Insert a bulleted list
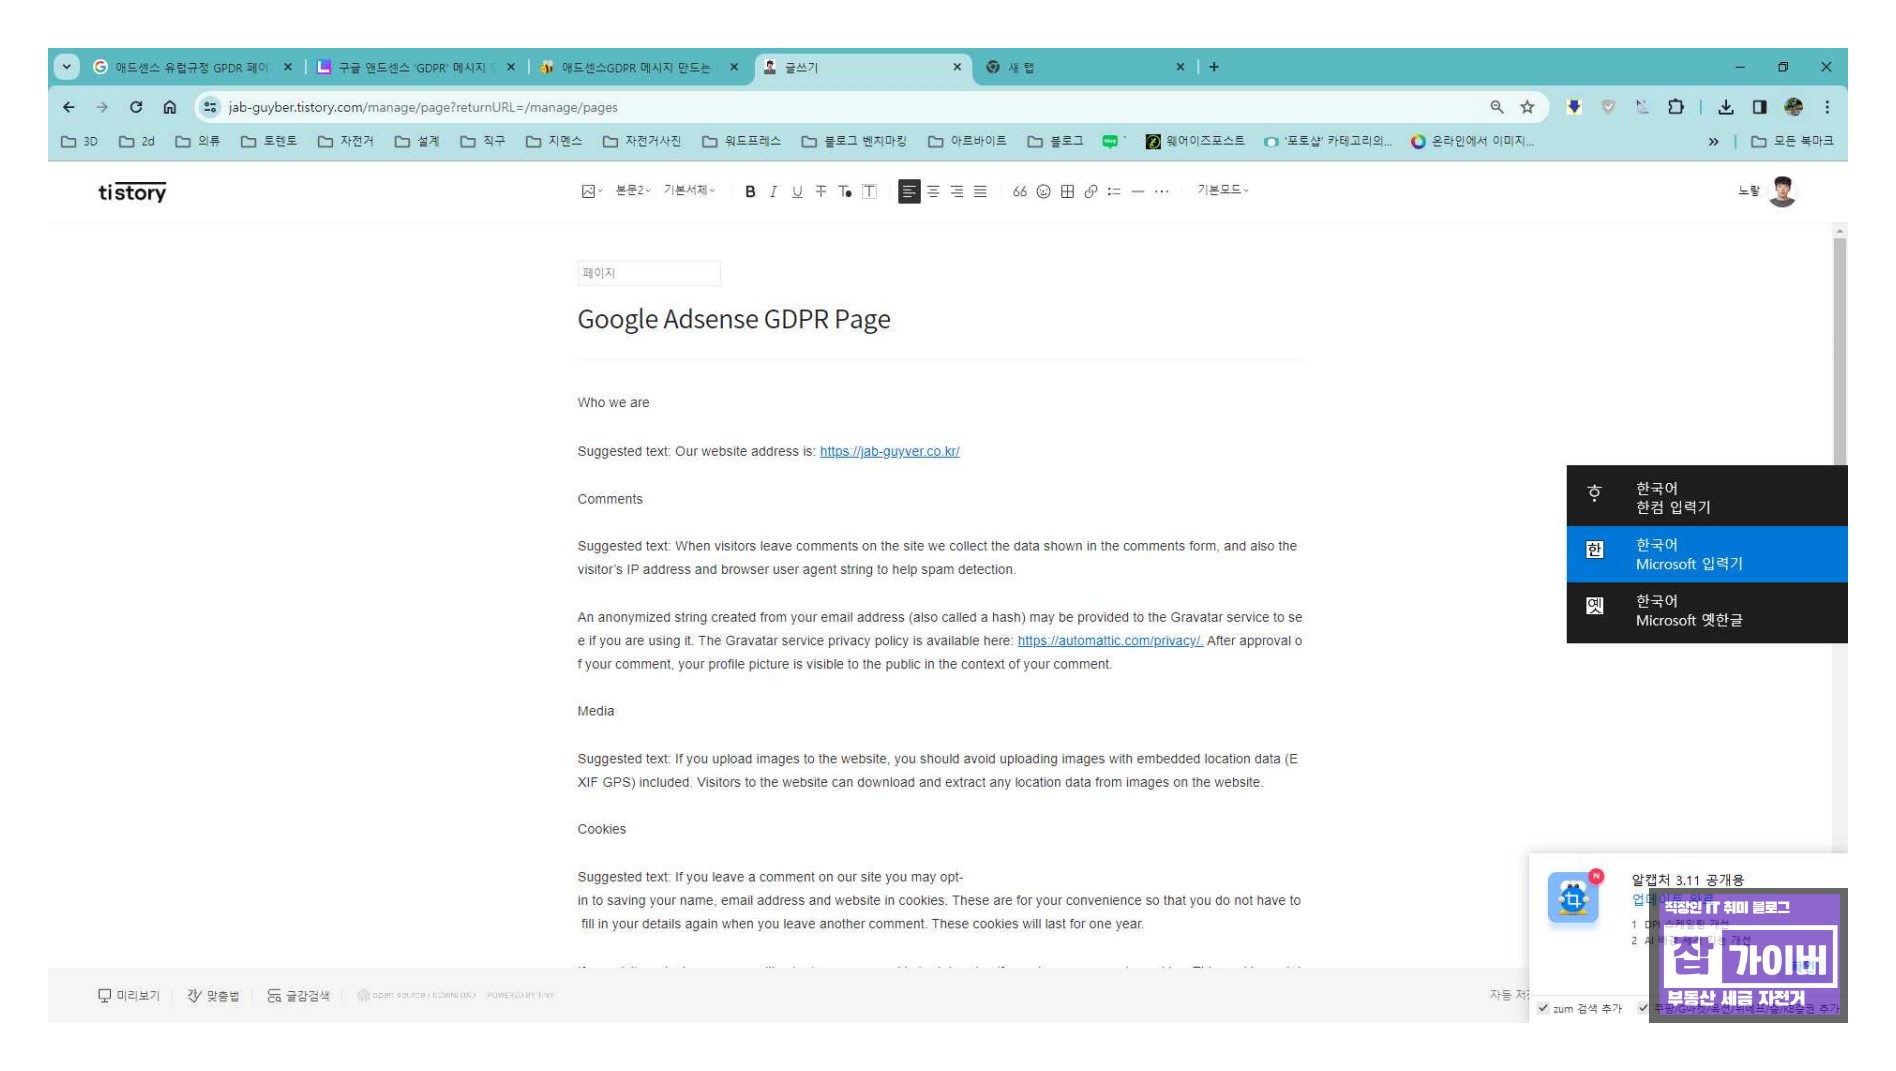1896x1071 pixels. point(1114,191)
